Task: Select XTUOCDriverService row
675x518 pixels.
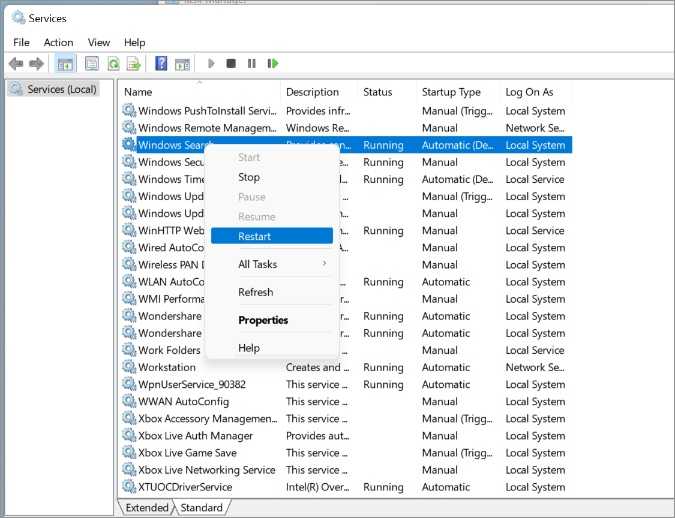Action: pos(347,487)
